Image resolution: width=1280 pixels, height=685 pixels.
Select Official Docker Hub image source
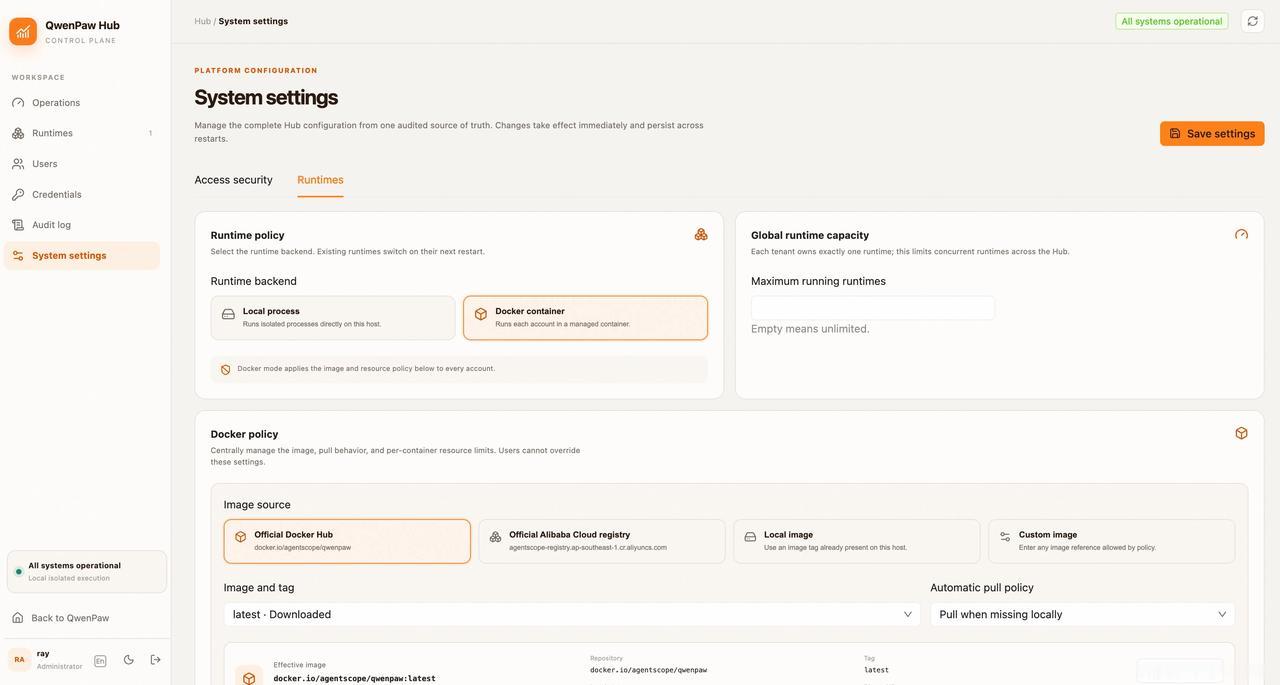[347, 541]
